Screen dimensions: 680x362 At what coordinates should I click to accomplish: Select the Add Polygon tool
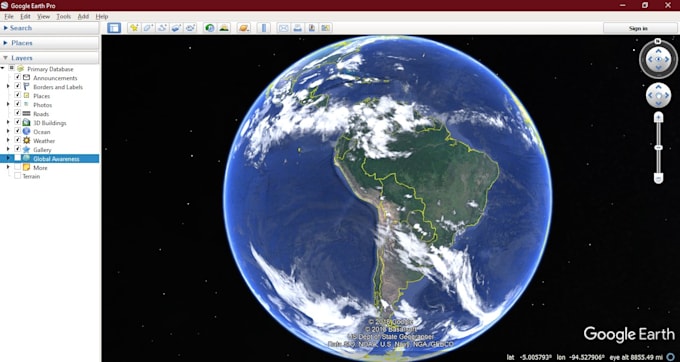click(148, 28)
